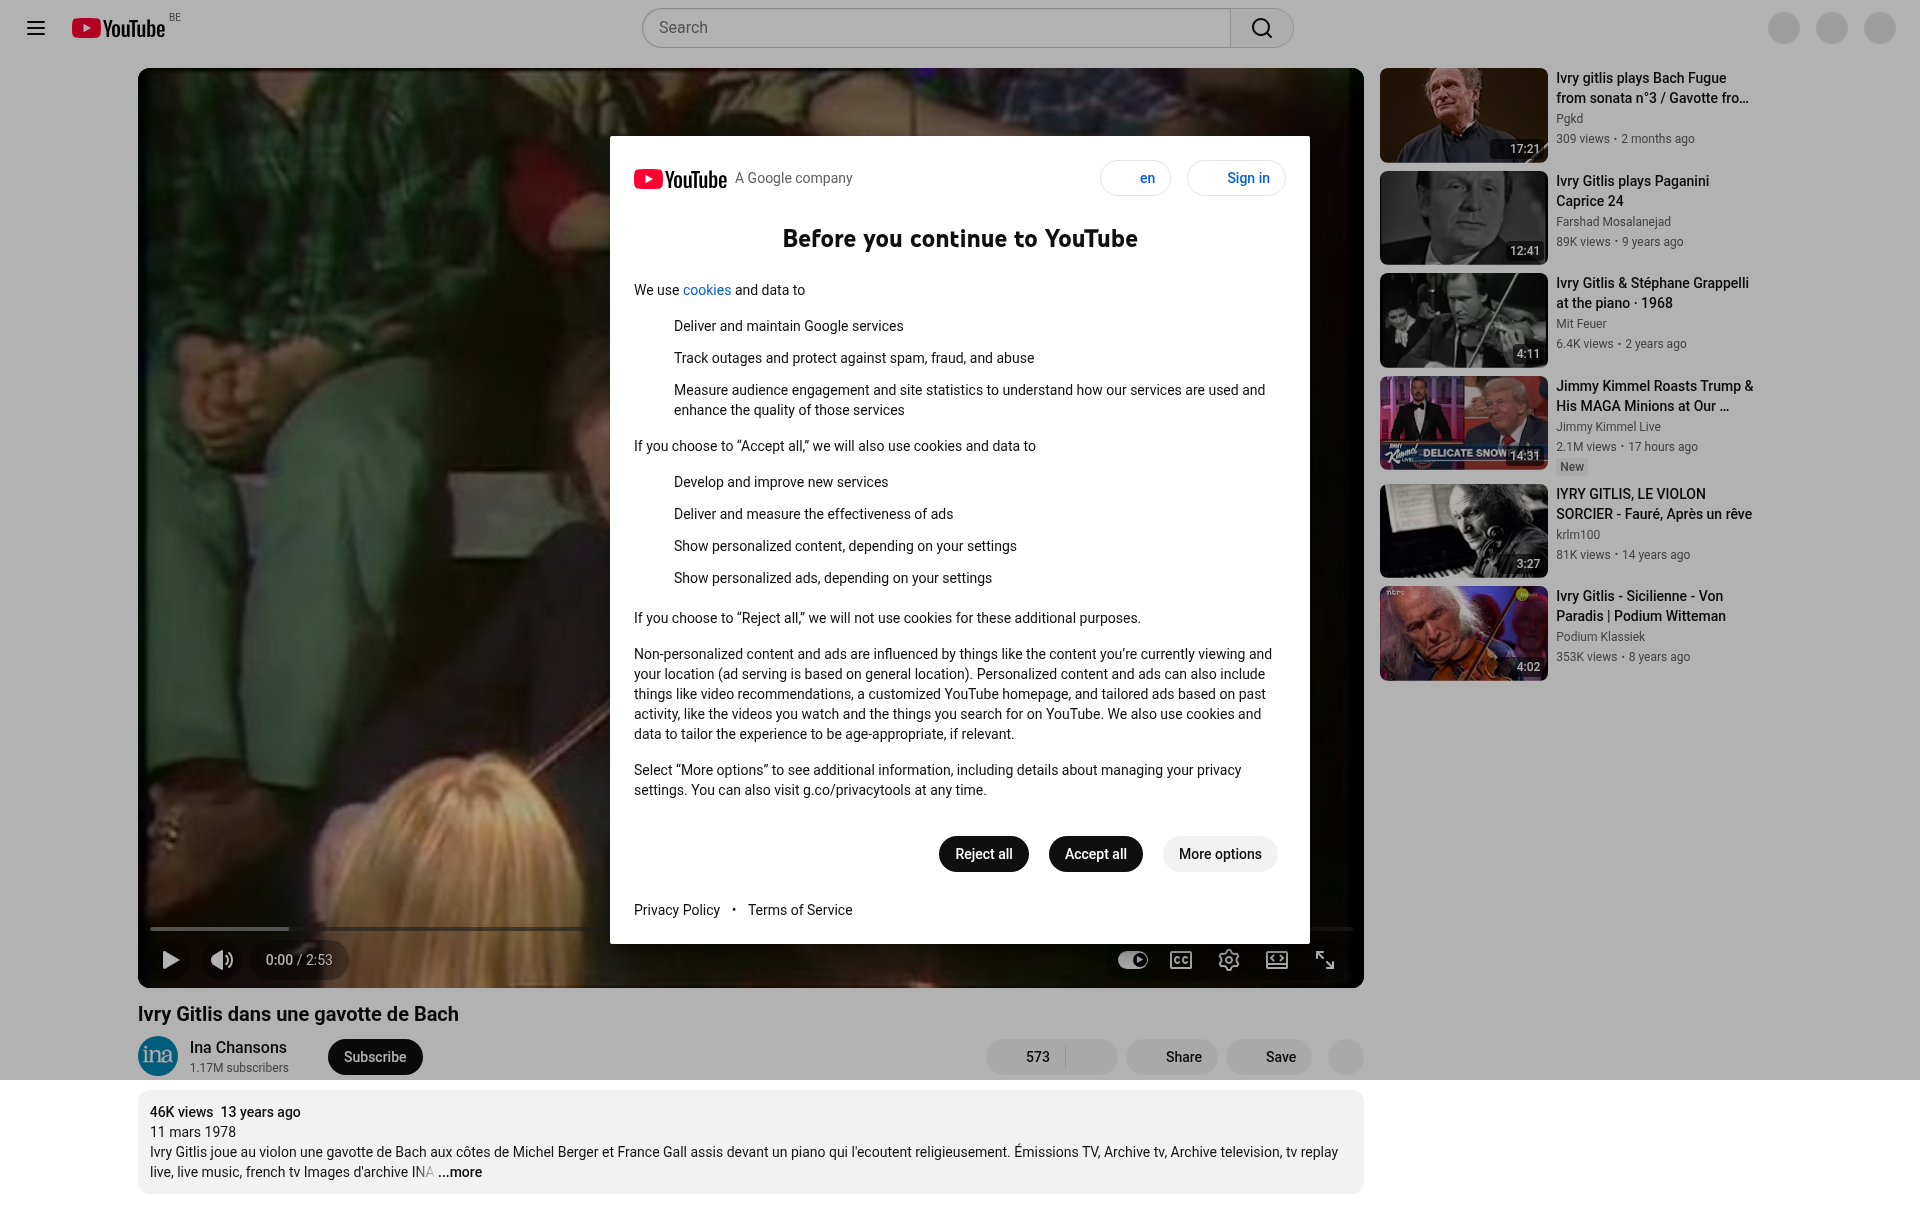Open the player settings gear
Viewport: 1920px width, 1218px height.
tap(1229, 960)
